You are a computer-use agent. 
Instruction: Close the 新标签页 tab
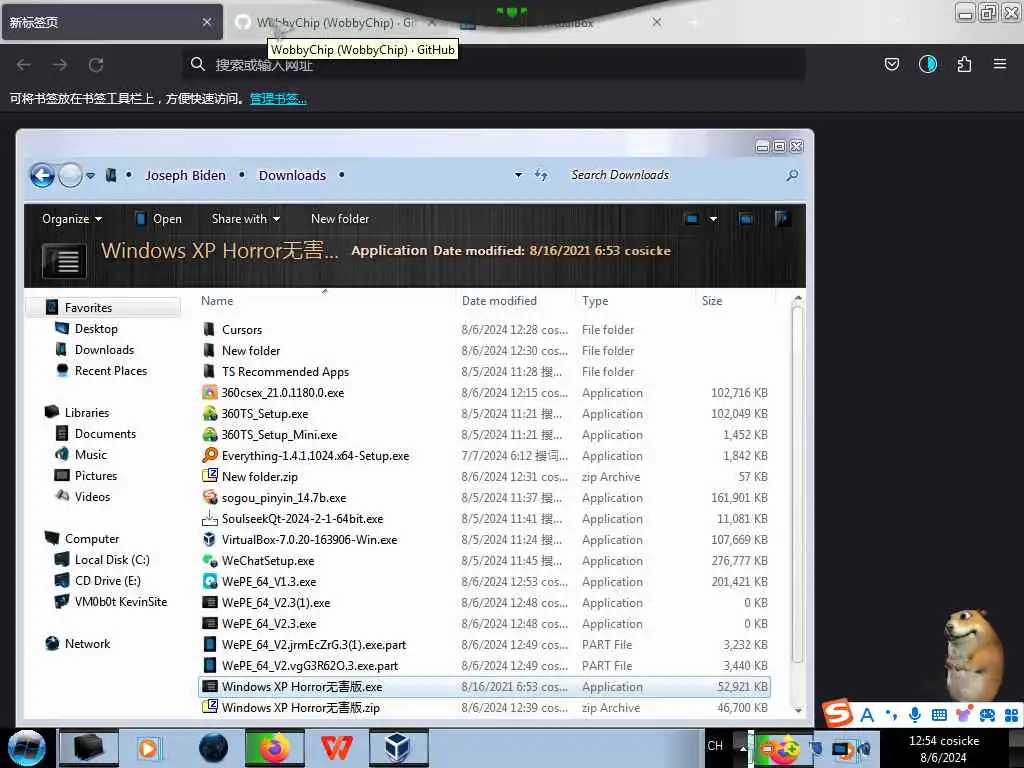(206, 22)
